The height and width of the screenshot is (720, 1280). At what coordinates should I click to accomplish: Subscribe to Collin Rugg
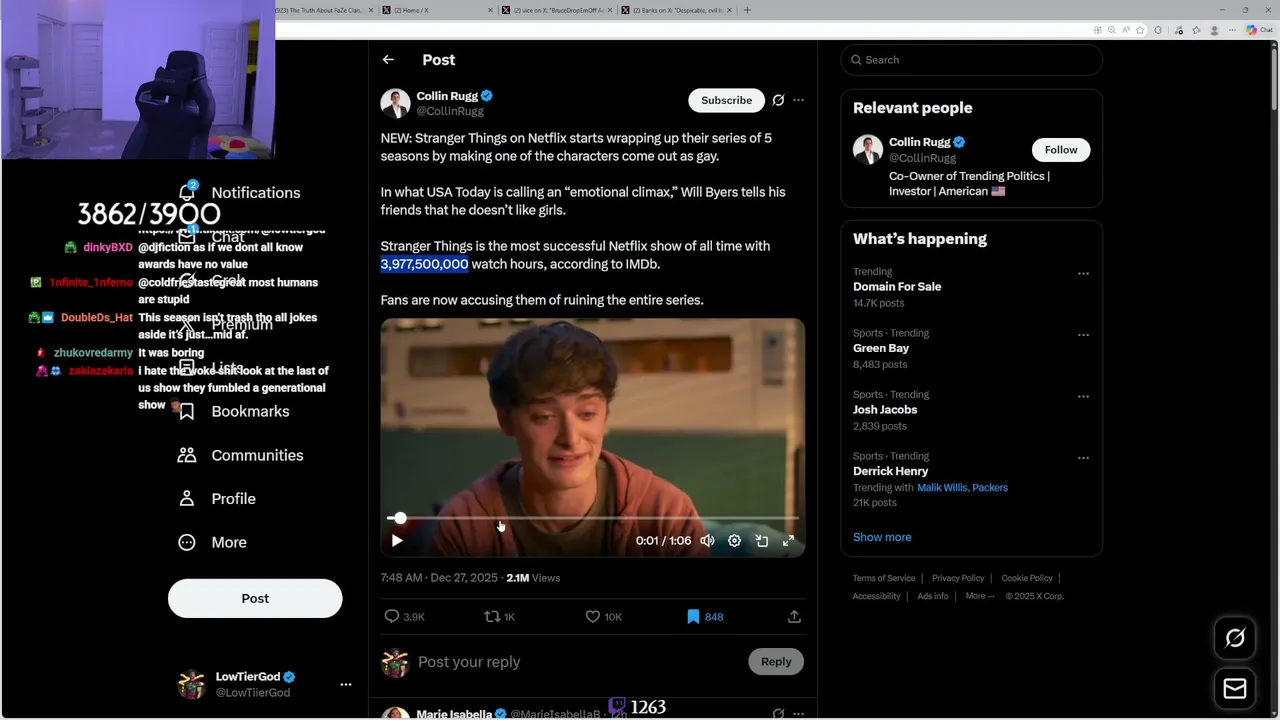click(726, 100)
